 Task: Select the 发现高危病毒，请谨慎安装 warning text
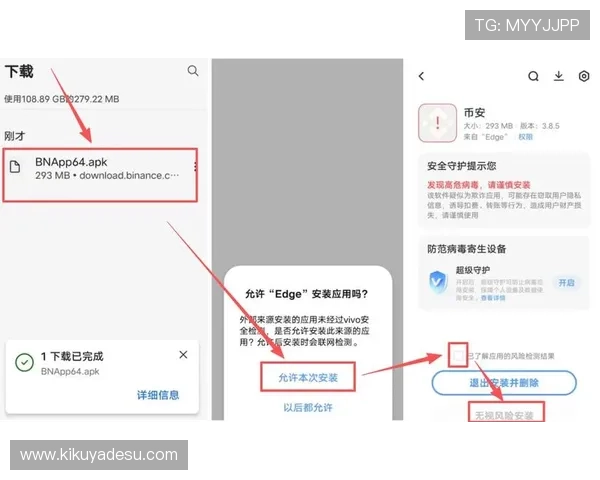tap(479, 185)
